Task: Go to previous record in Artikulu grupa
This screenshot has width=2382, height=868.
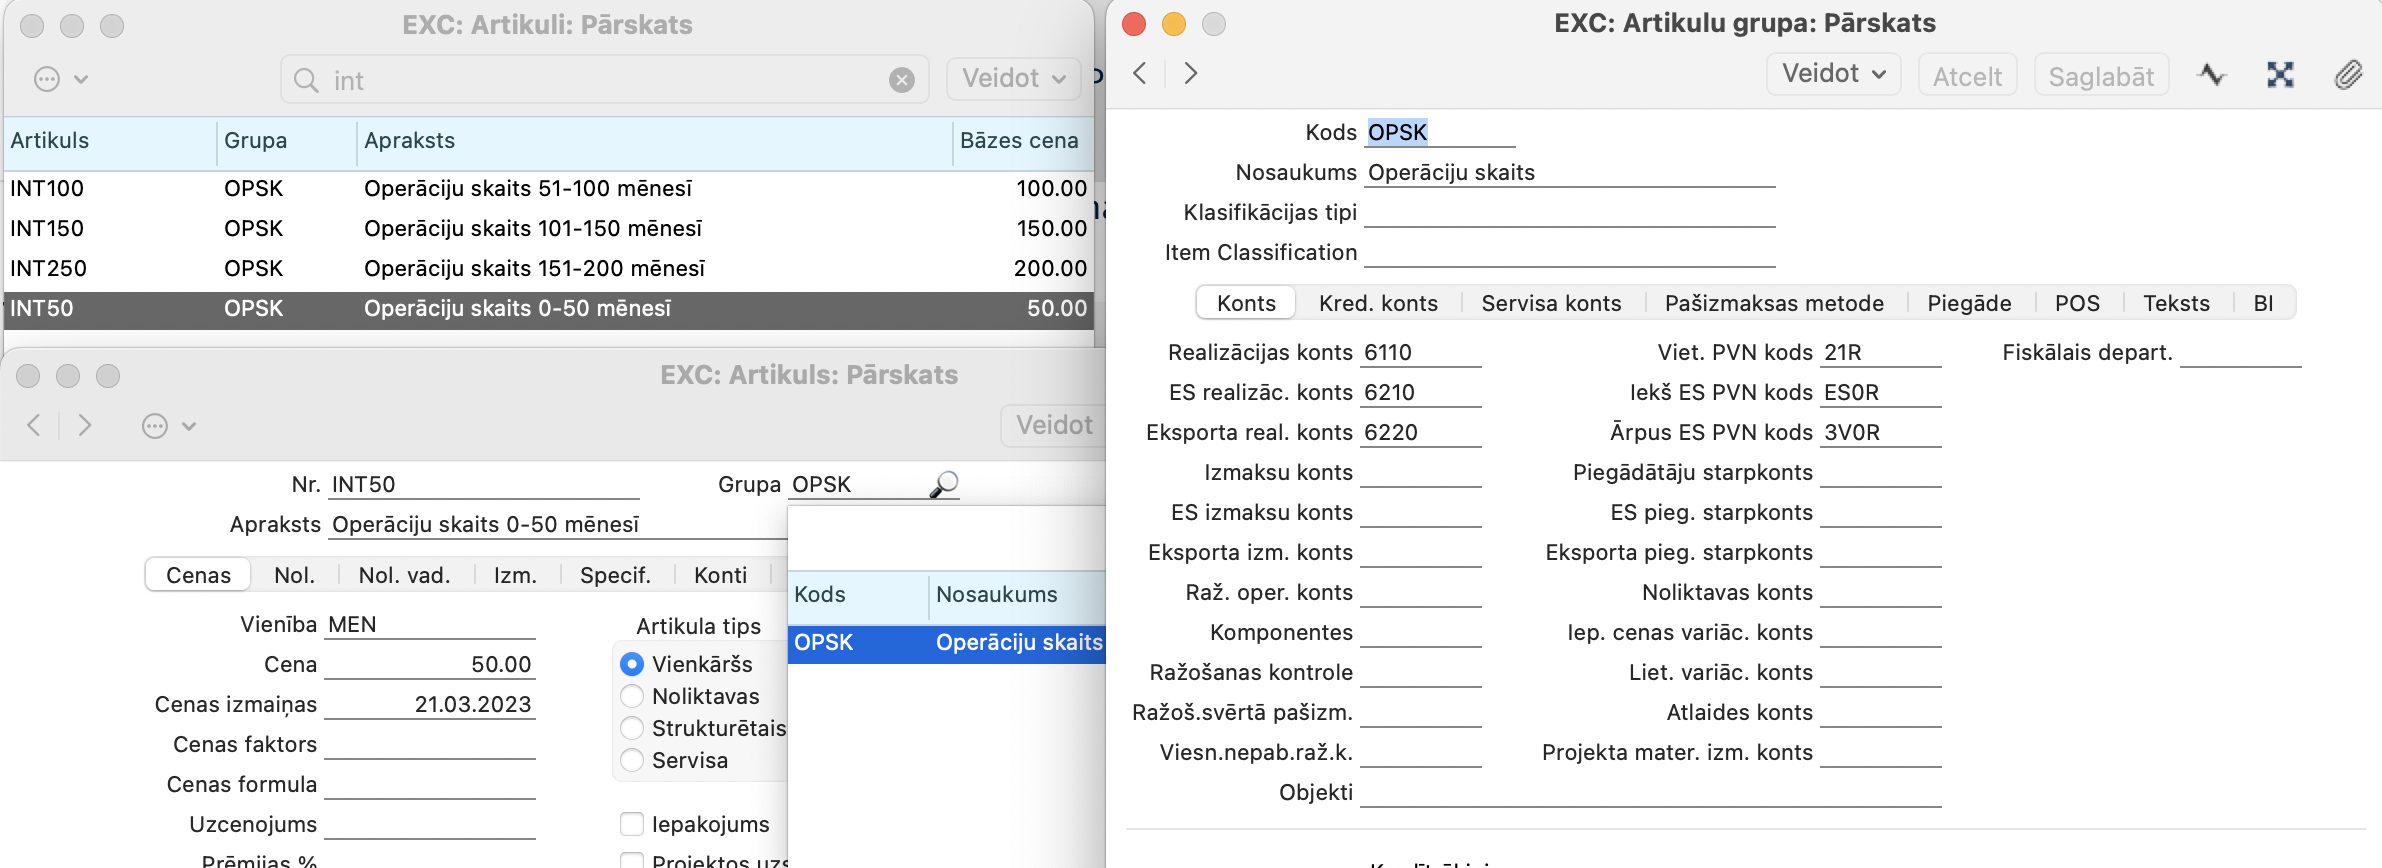Action: click(x=1139, y=73)
